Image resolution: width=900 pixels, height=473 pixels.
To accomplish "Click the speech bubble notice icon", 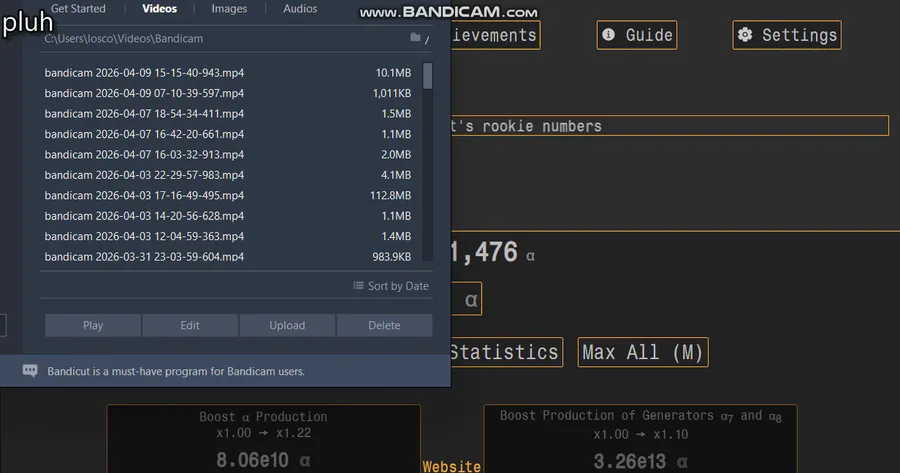I will (30, 371).
